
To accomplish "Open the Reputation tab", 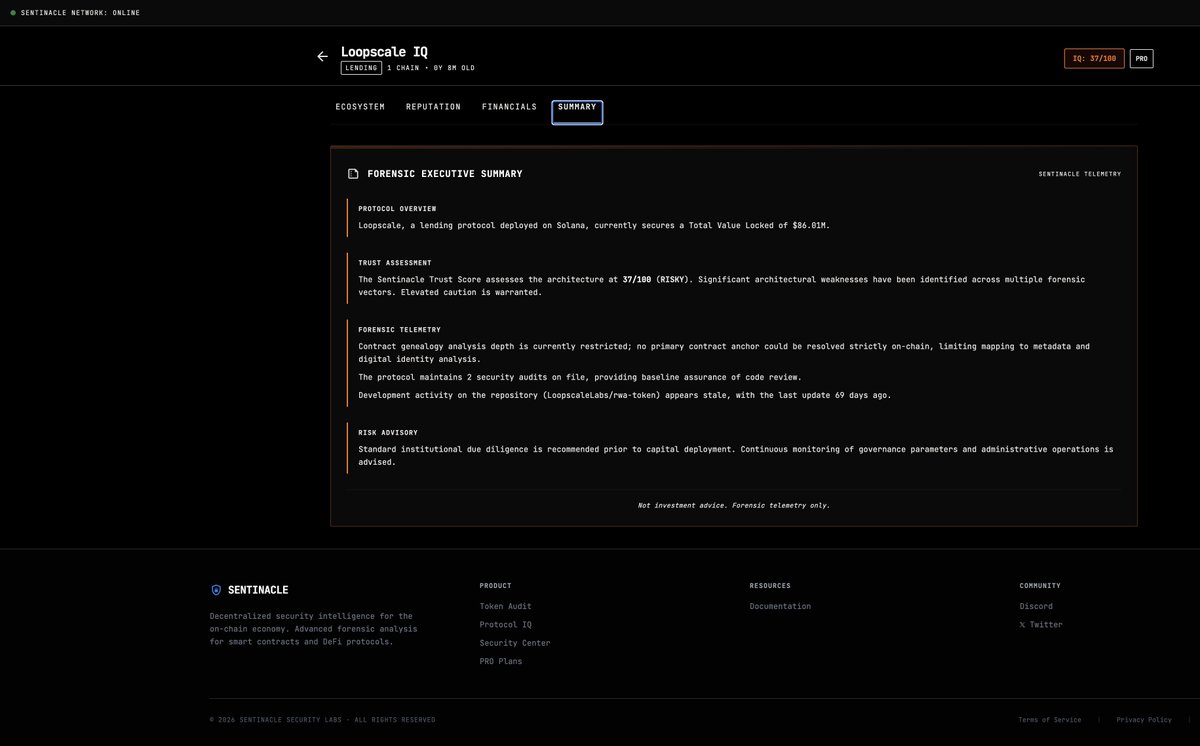I will pos(433,105).
